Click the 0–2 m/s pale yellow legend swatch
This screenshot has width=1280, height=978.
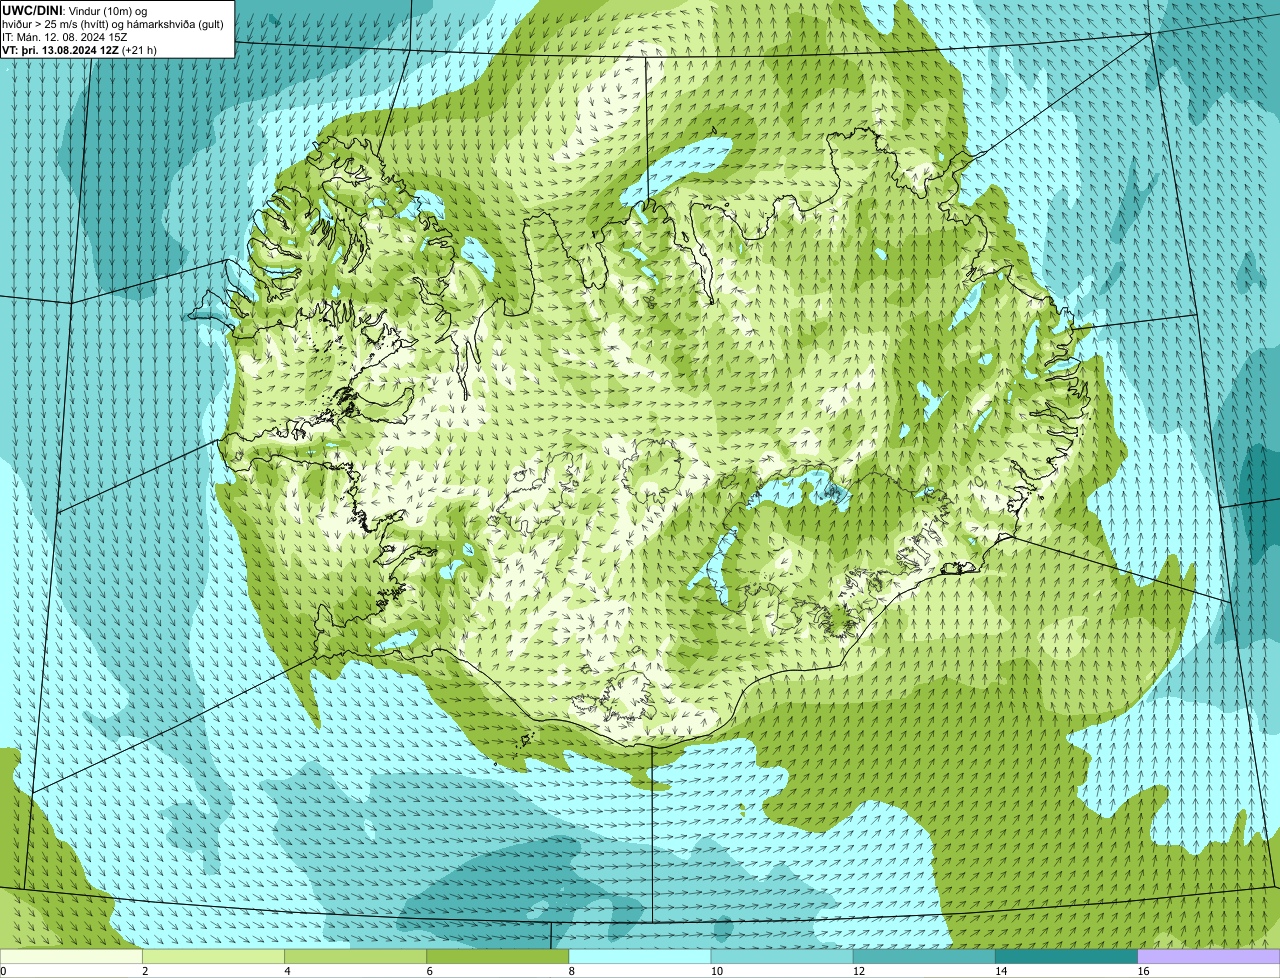point(71,957)
